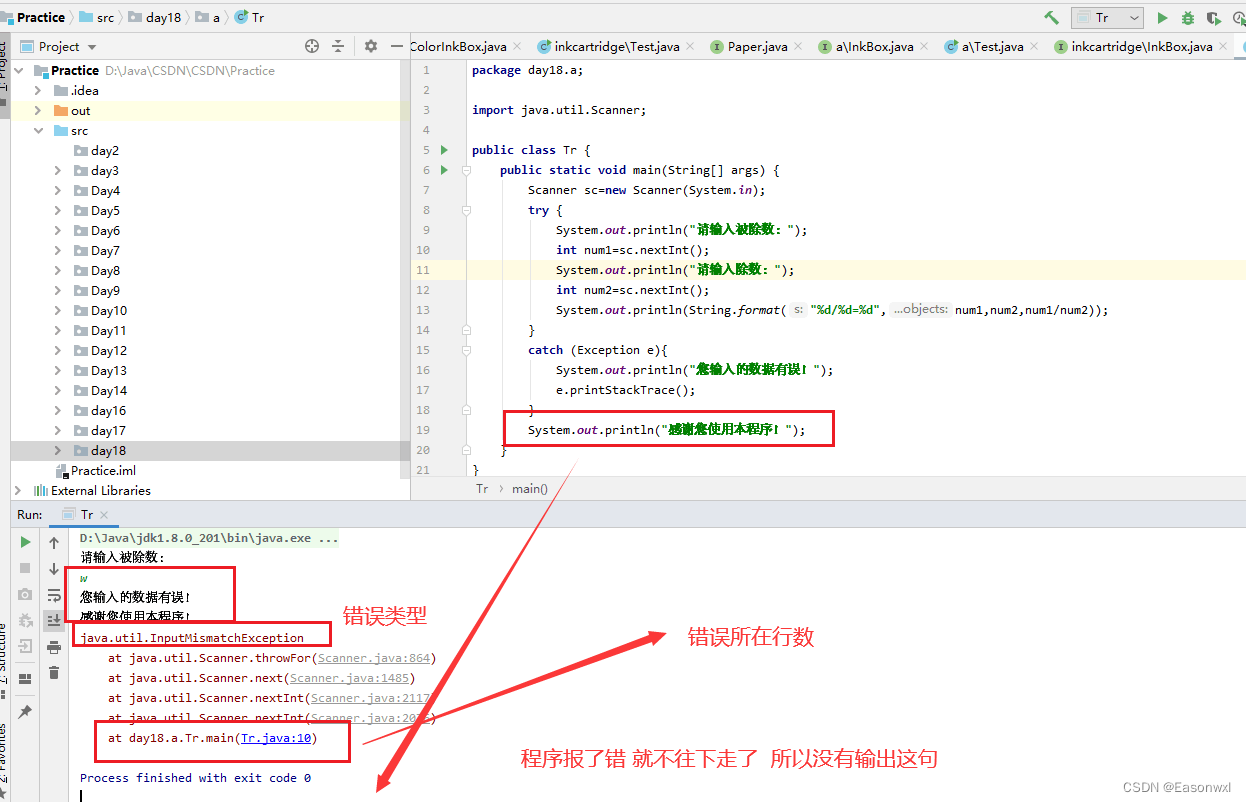The width and height of the screenshot is (1246, 802).
Task: Toggle Scroll to End in the Run console
Action: tap(52, 620)
